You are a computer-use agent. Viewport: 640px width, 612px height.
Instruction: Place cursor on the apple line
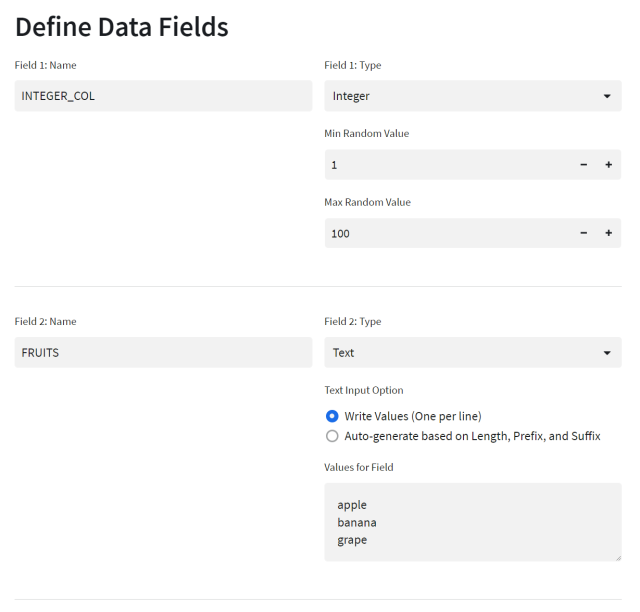[353, 505]
